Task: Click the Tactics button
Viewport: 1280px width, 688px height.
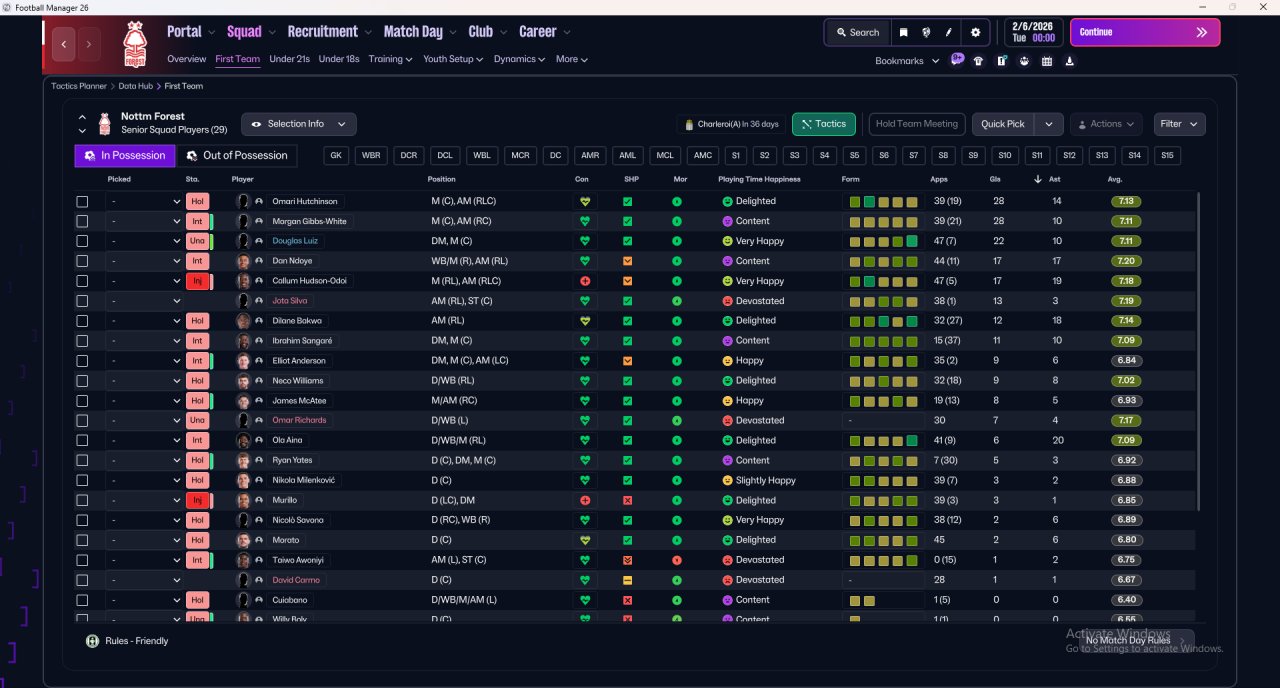Action: click(x=823, y=124)
